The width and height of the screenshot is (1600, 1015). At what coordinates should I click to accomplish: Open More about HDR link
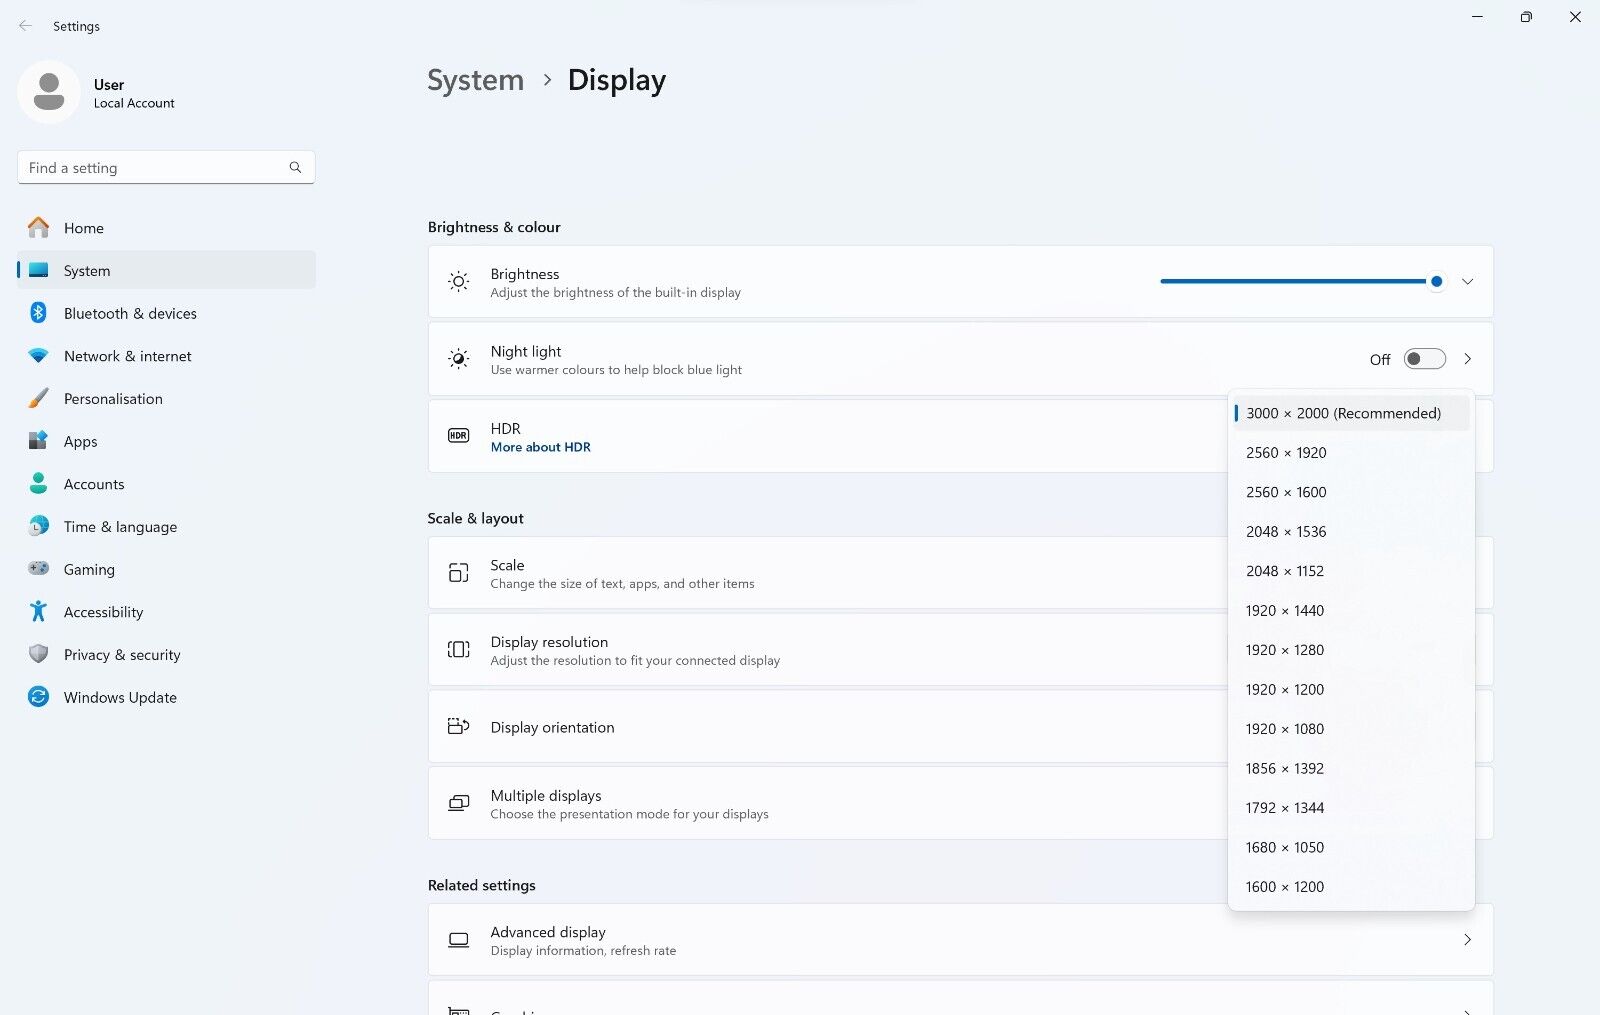pyautogui.click(x=540, y=447)
